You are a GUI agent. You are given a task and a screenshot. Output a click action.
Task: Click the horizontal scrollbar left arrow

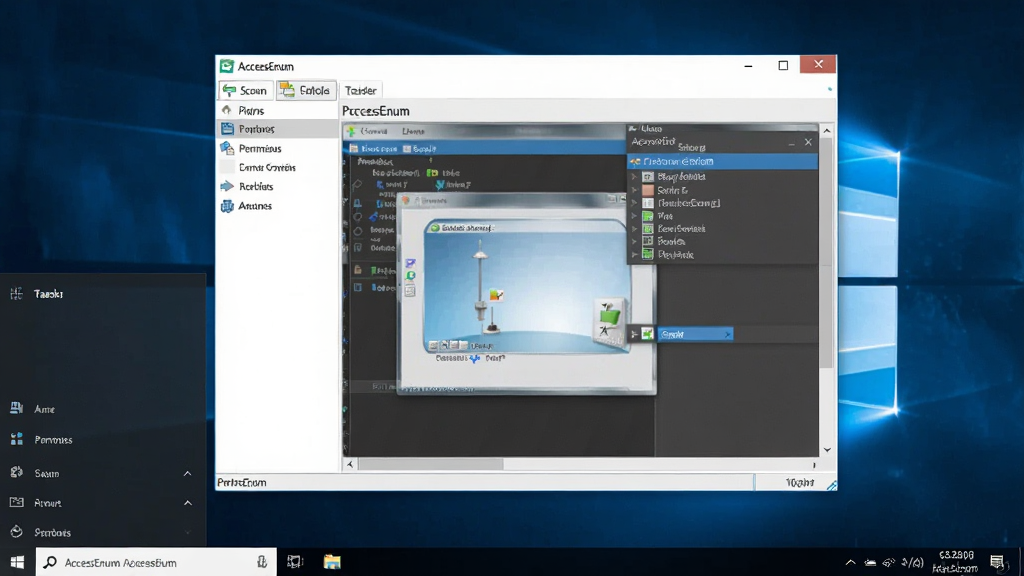(350, 464)
